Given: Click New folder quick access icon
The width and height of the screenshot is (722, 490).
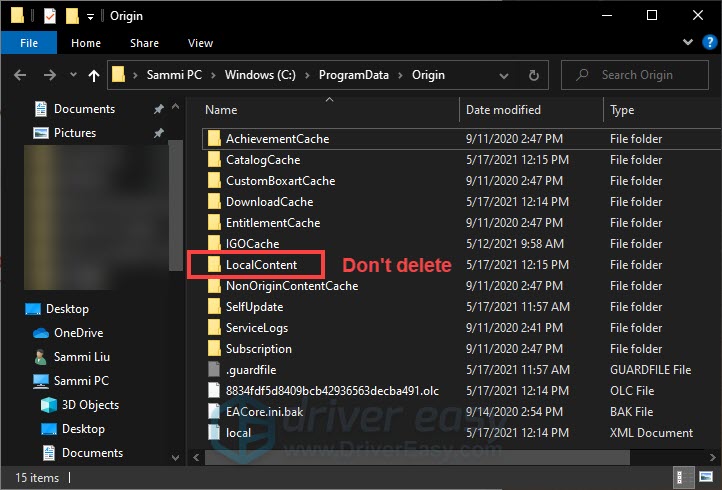Looking at the screenshot, I should [72, 16].
